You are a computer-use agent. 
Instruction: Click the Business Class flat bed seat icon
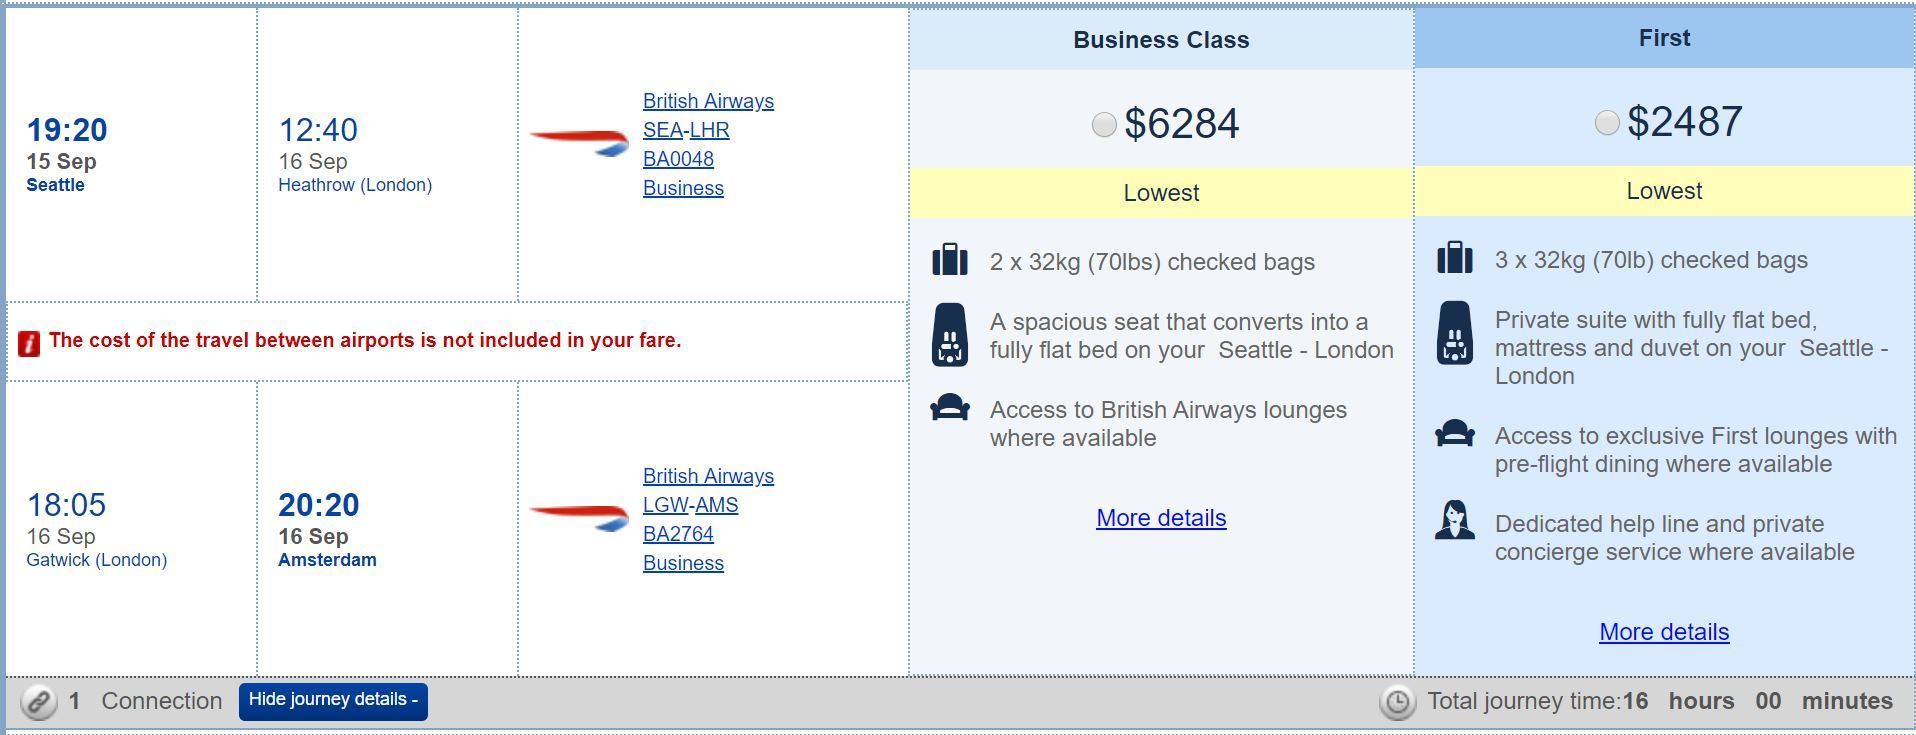tap(950, 336)
